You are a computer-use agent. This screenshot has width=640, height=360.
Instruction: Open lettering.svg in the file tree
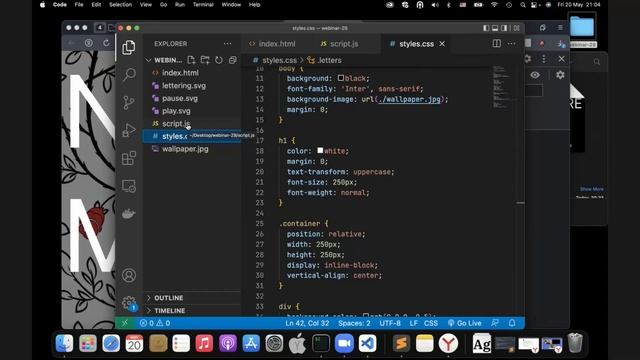coord(184,86)
